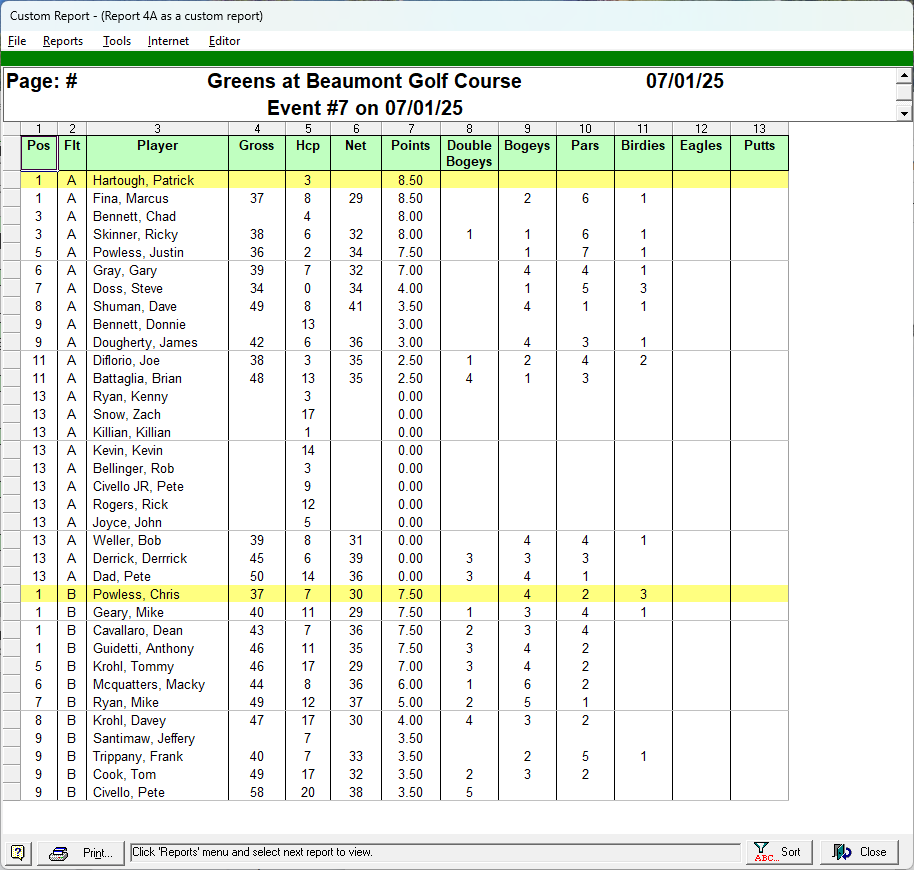Viewport: 914px width, 870px height.
Task: Open the Tools menu
Action: tap(116, 41)
